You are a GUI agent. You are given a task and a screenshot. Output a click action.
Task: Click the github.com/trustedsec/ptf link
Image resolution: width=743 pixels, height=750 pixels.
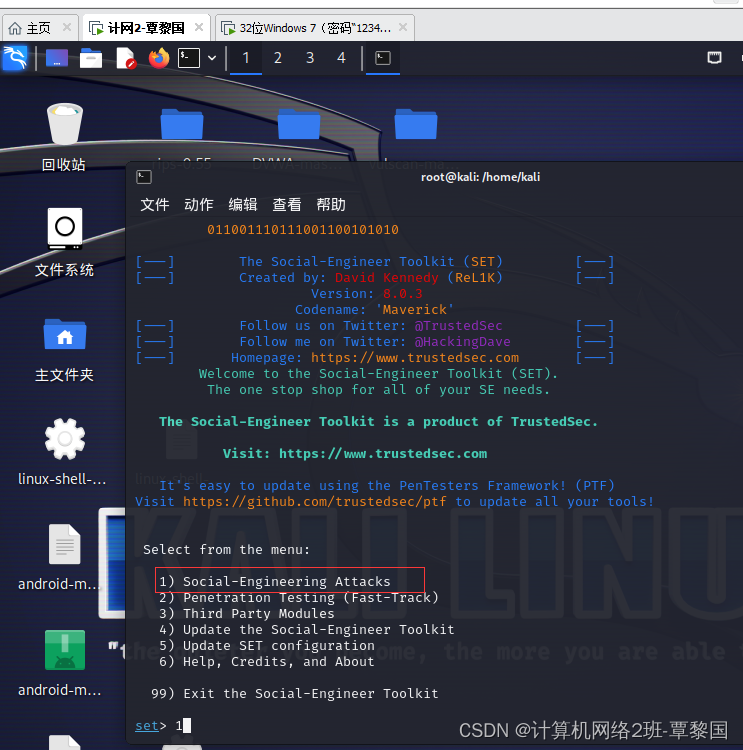click(315, 502)
